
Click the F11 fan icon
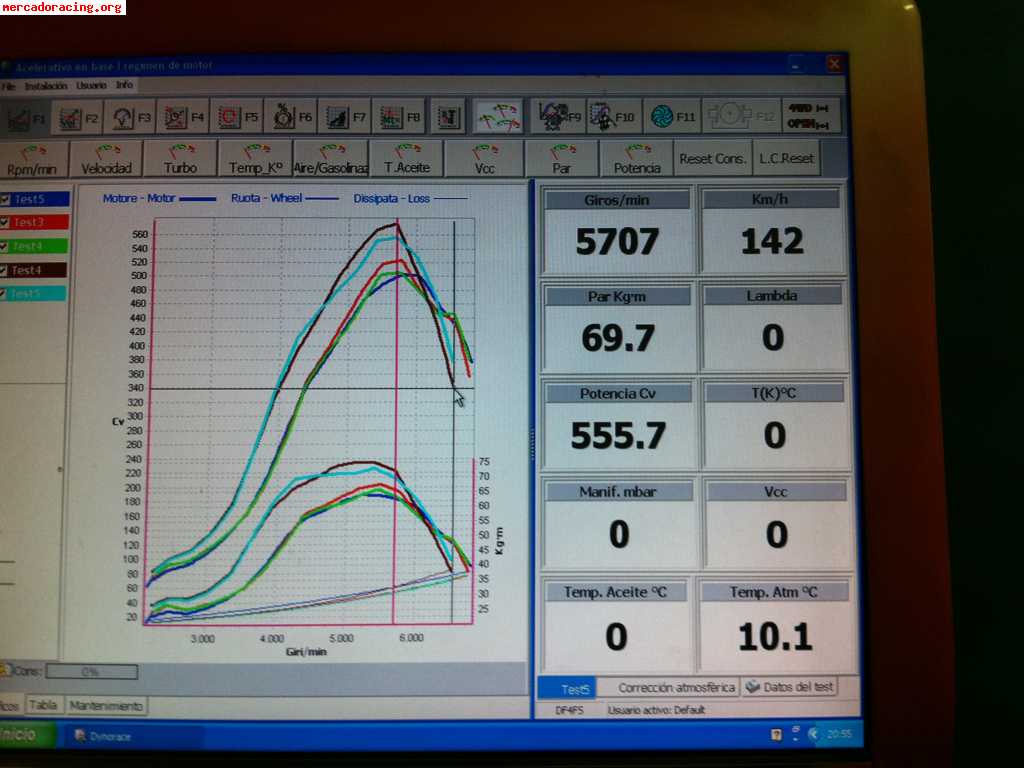[x=670, y=117]
